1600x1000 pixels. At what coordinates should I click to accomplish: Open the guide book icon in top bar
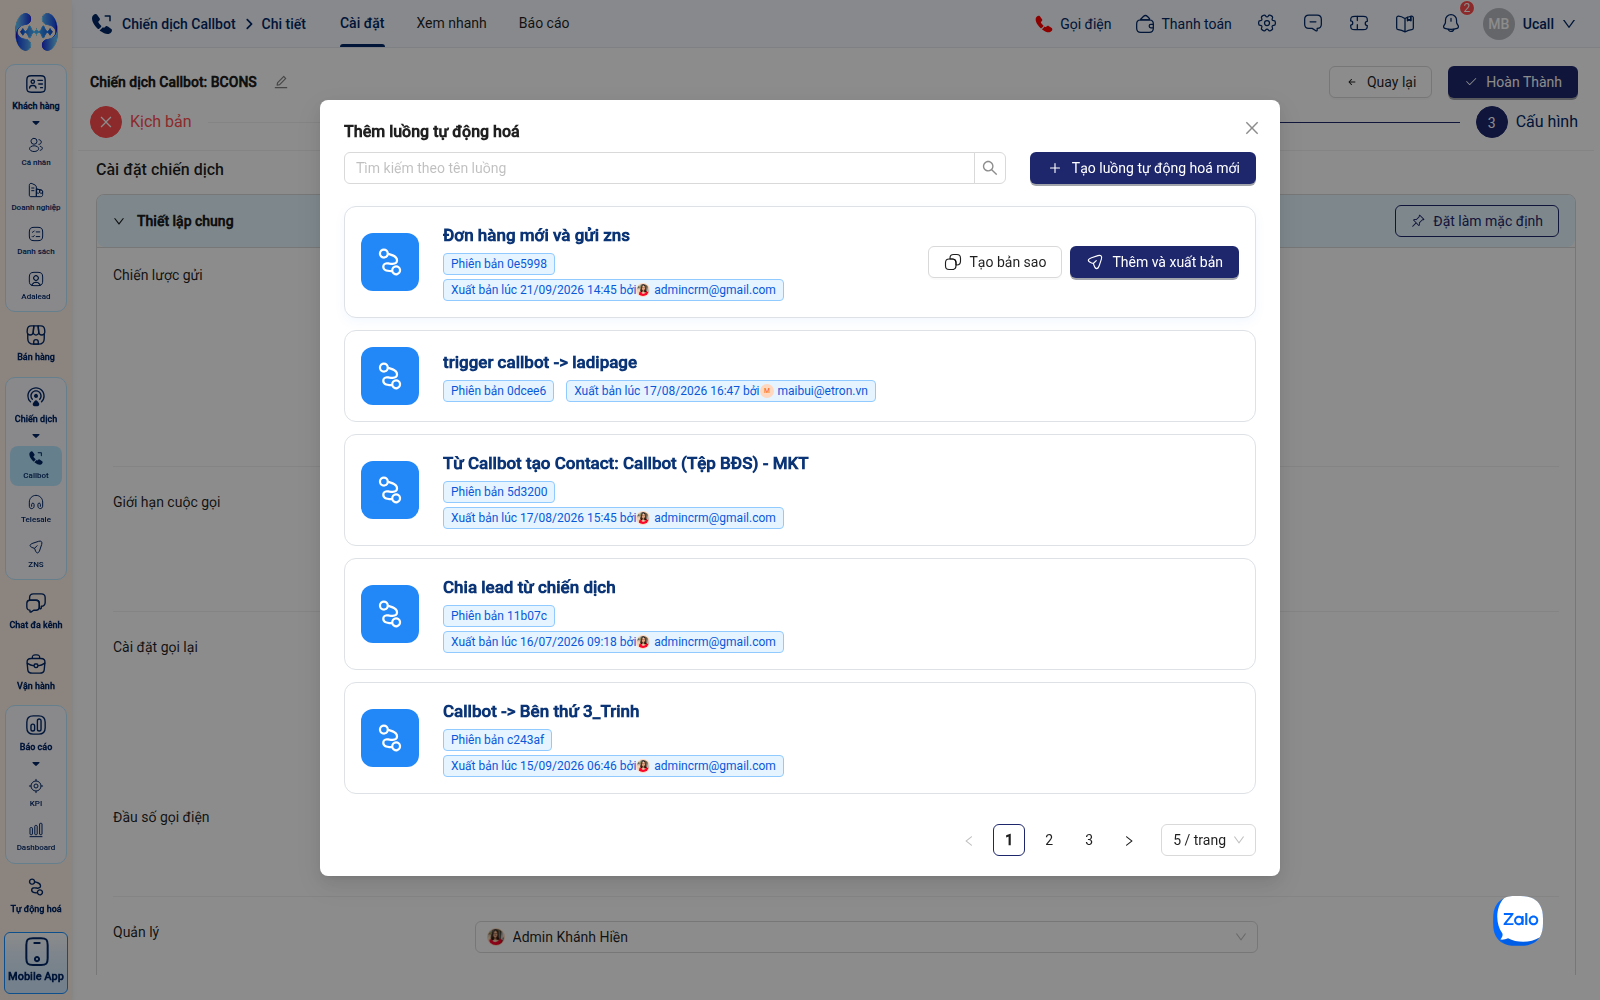pos(1405,23)
